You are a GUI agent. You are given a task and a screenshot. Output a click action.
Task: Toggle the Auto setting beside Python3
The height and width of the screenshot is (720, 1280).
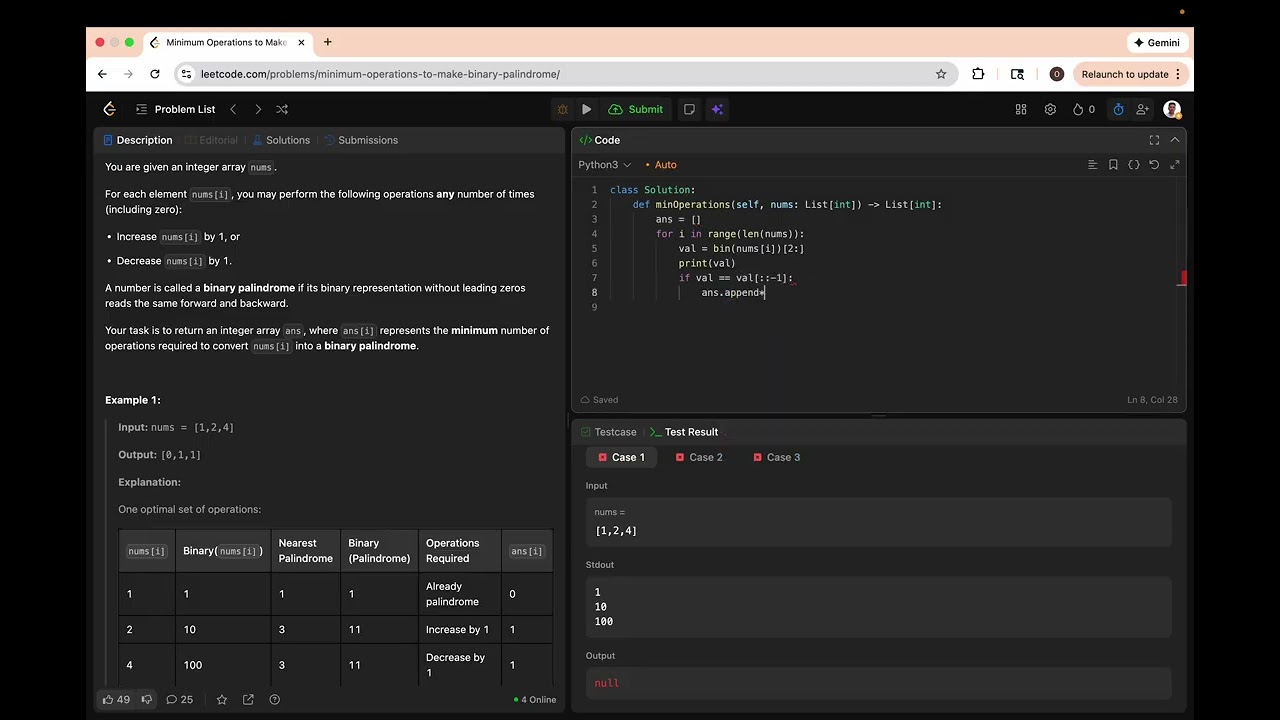[661, 165]
